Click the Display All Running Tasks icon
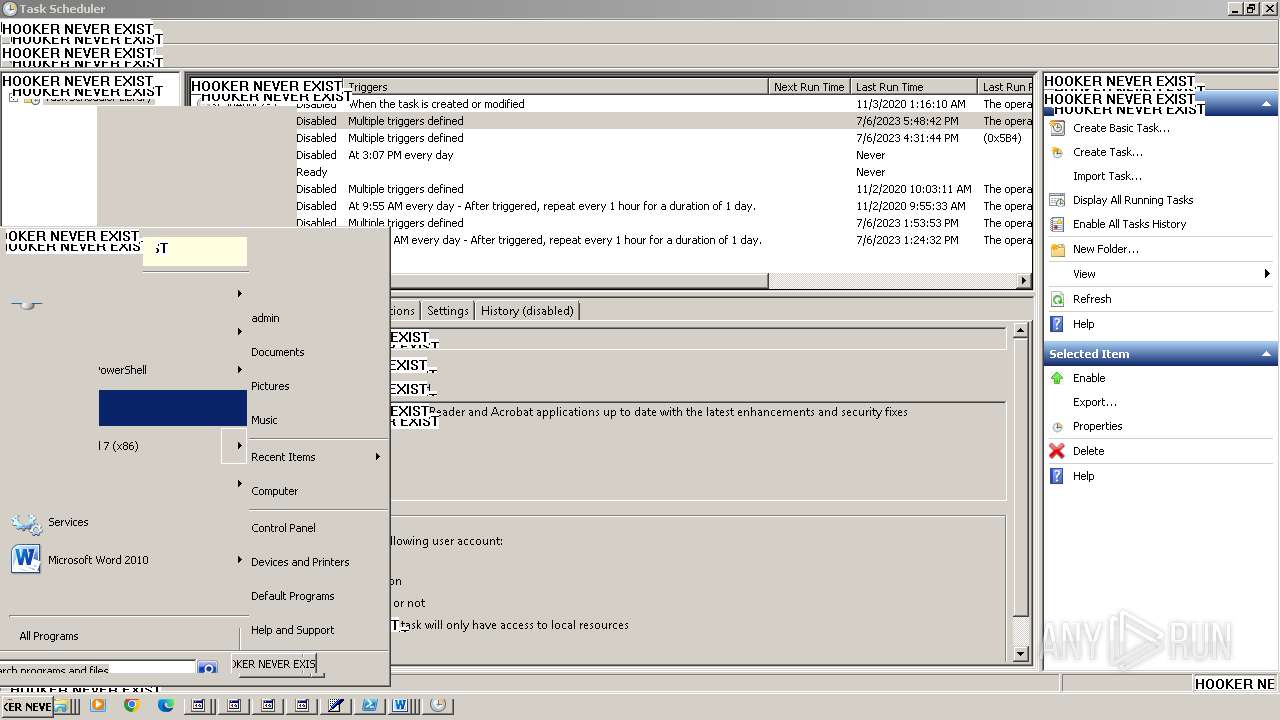The height and width of the screenshot is (720, 1280). [x=1057, y=200]
